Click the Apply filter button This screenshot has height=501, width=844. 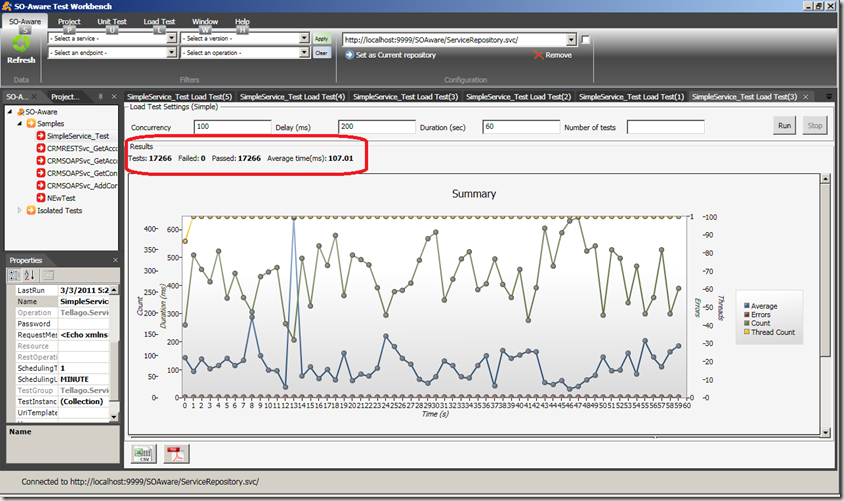(321, 38)
